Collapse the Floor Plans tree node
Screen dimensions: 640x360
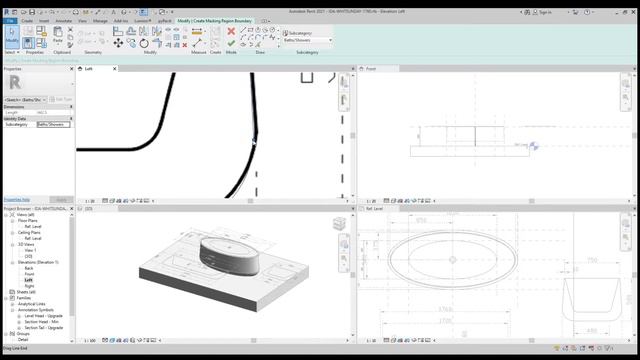pyautogui.click(x=13, y=220)
